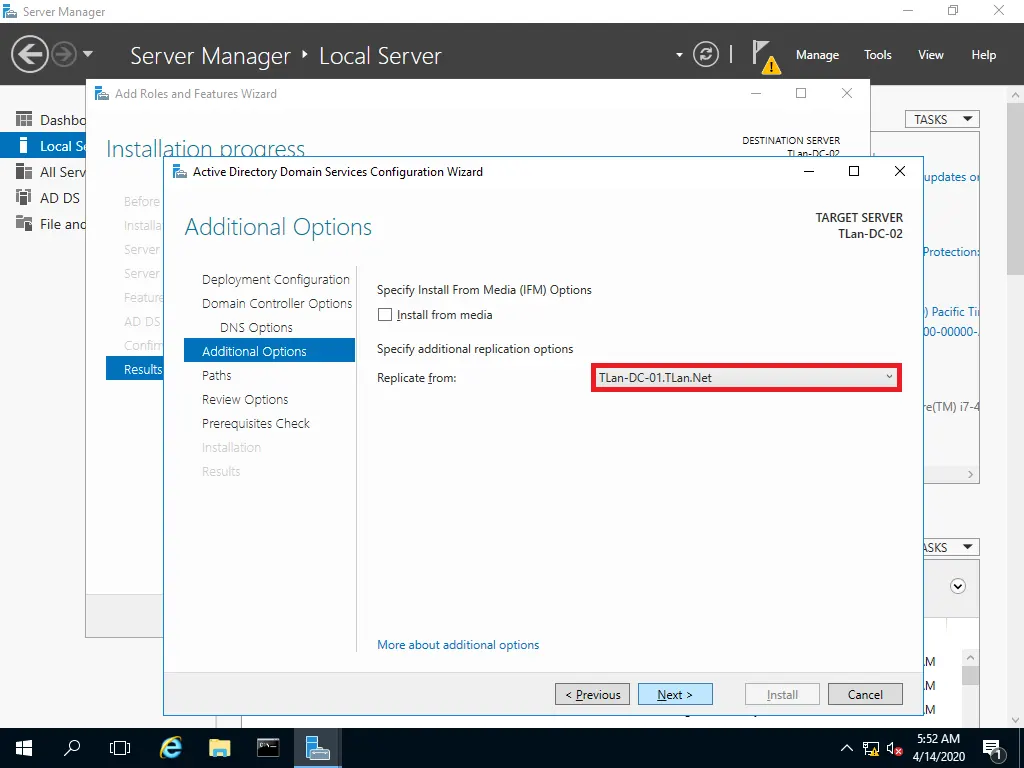Select the Local Server sidebar icon
The image size is (1024, 768).
(x=24, y=146)
